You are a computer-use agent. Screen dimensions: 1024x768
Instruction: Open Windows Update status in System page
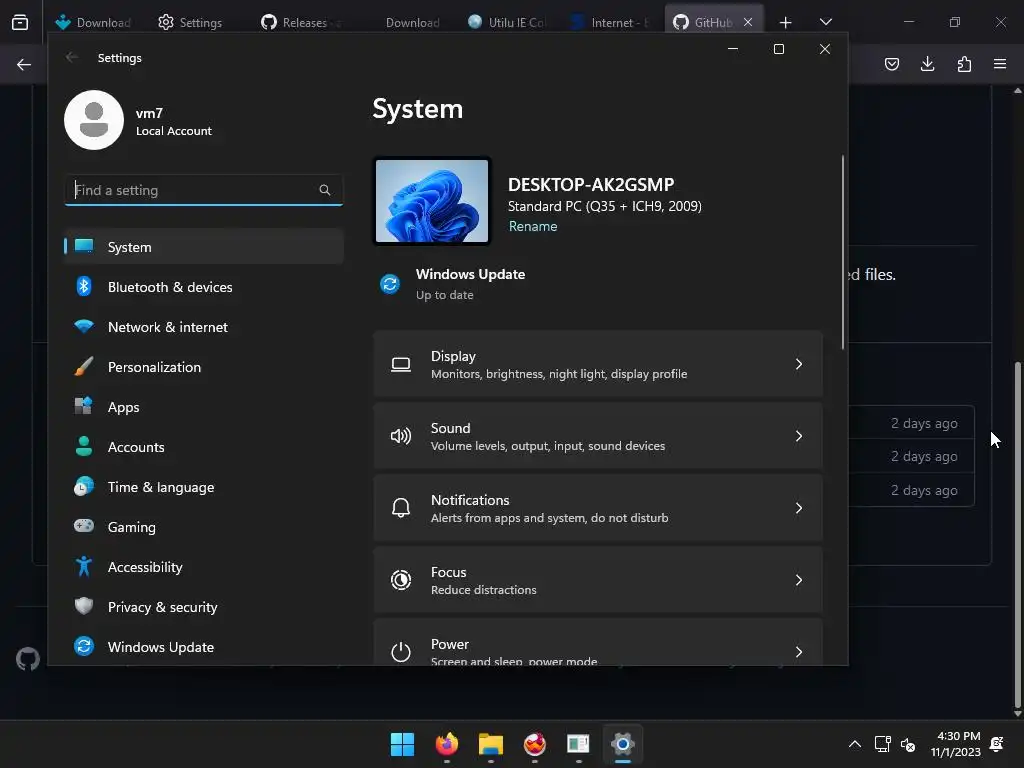tap(454, 284)
